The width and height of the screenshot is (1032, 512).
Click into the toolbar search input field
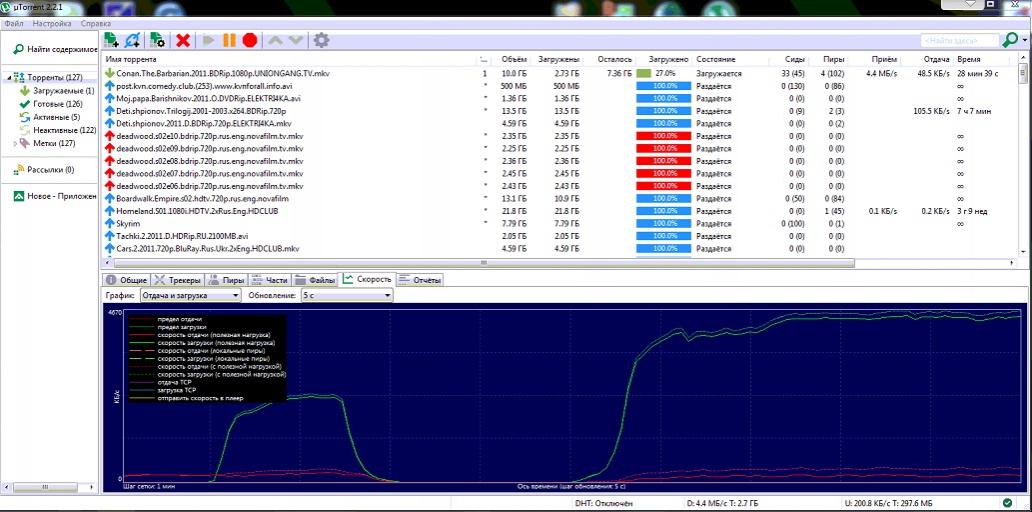tap(960, 41)
